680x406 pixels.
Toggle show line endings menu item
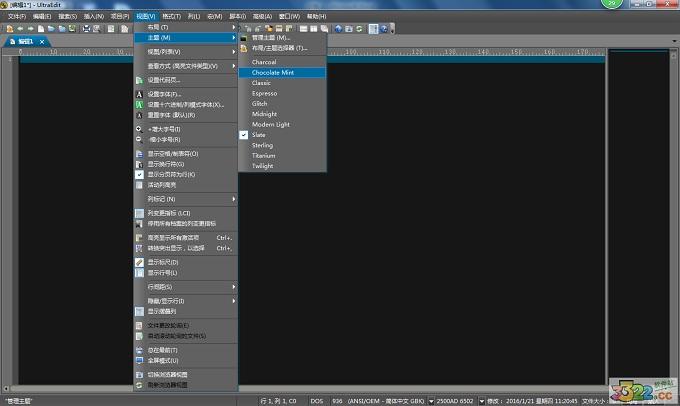pos(186,164)
